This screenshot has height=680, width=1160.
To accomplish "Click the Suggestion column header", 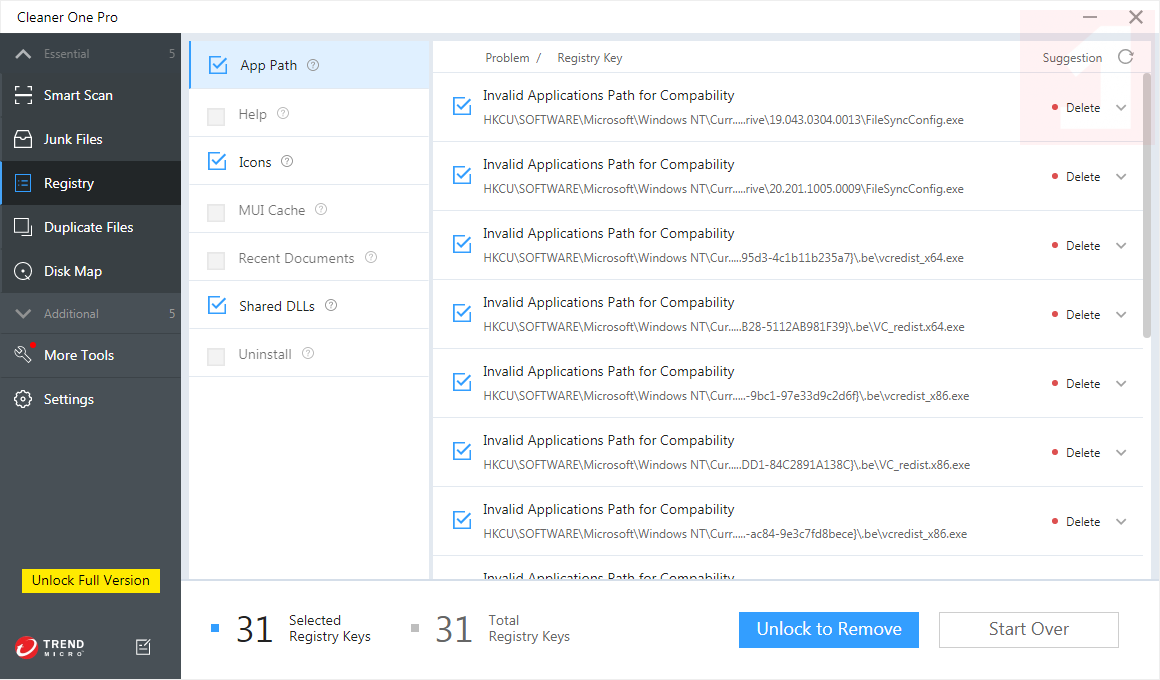I will coord(1072,58).
